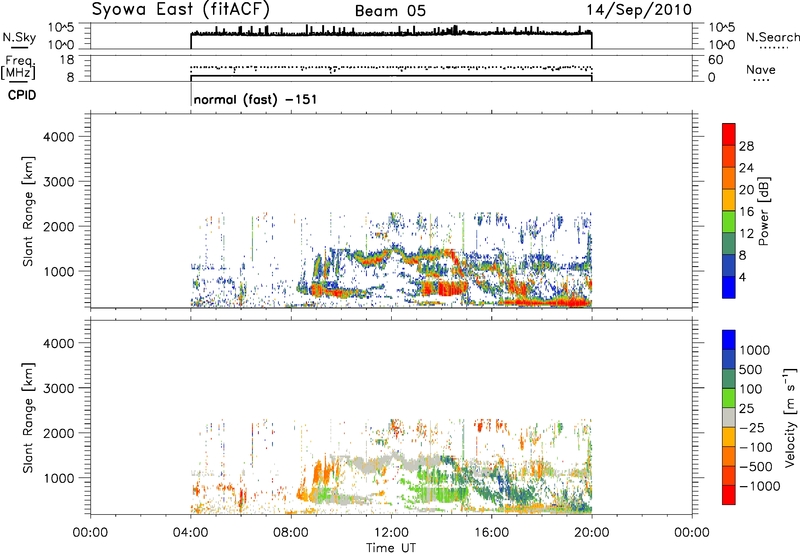Click the "100" label on Velocity colorbar
The height and width of the screenshot is (554, 800).
tap(750, 389)
